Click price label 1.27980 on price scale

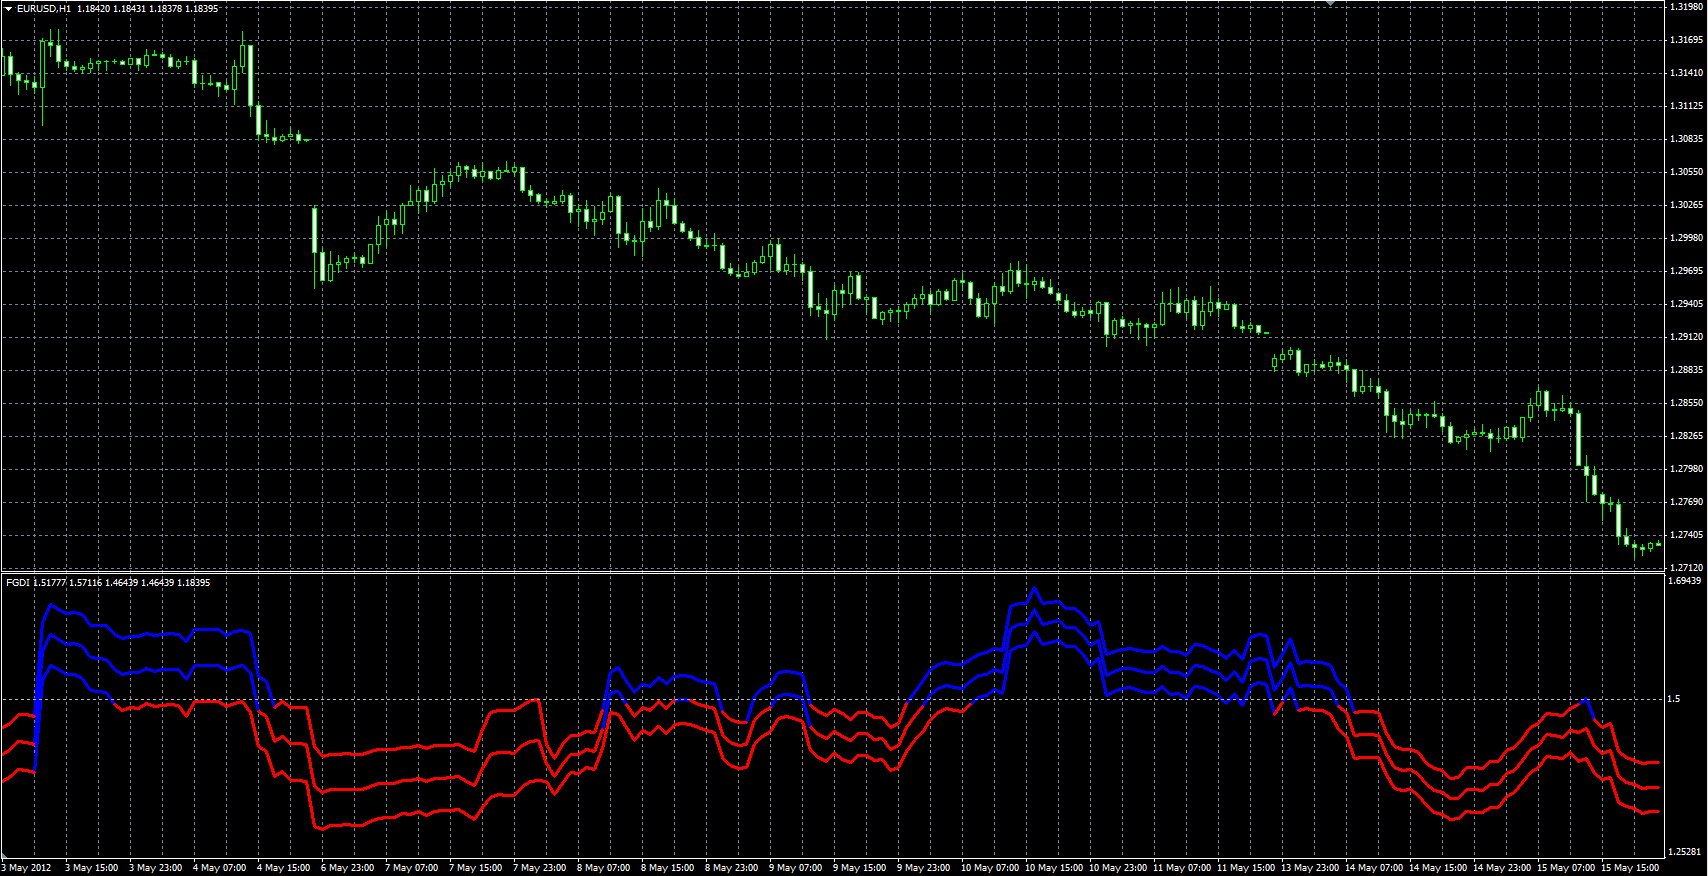[x=1686, y=469]
